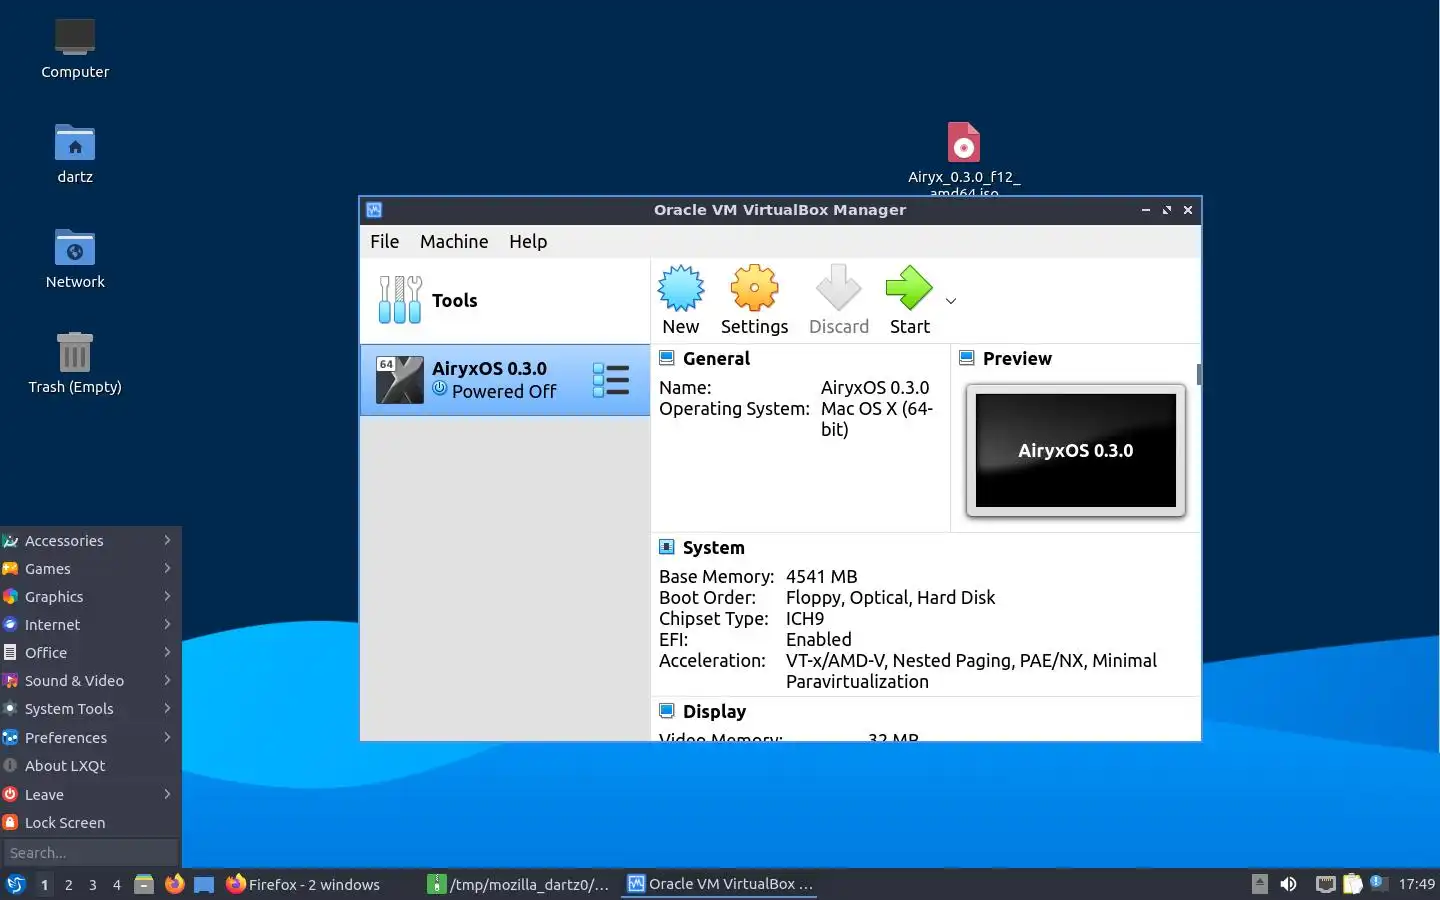Click the Chipset Type value ICH9
The image size is (1440, 900).
[x=805, y=618]
